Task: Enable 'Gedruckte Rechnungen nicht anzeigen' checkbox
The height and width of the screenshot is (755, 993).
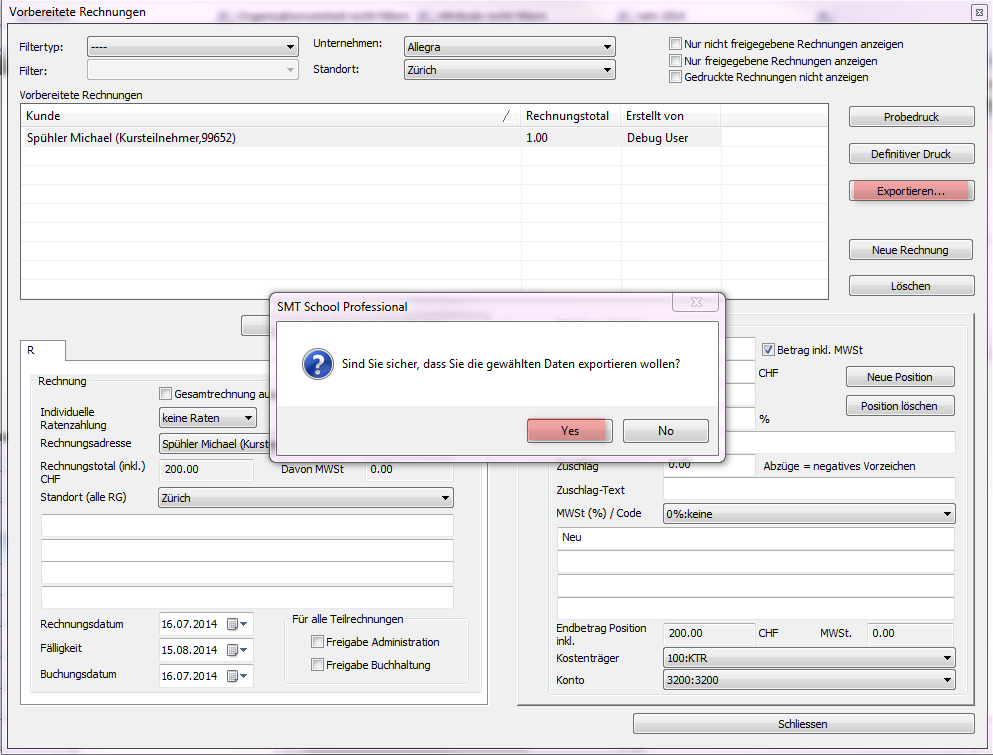Action: pyautogui.click(x=676, y=77)
